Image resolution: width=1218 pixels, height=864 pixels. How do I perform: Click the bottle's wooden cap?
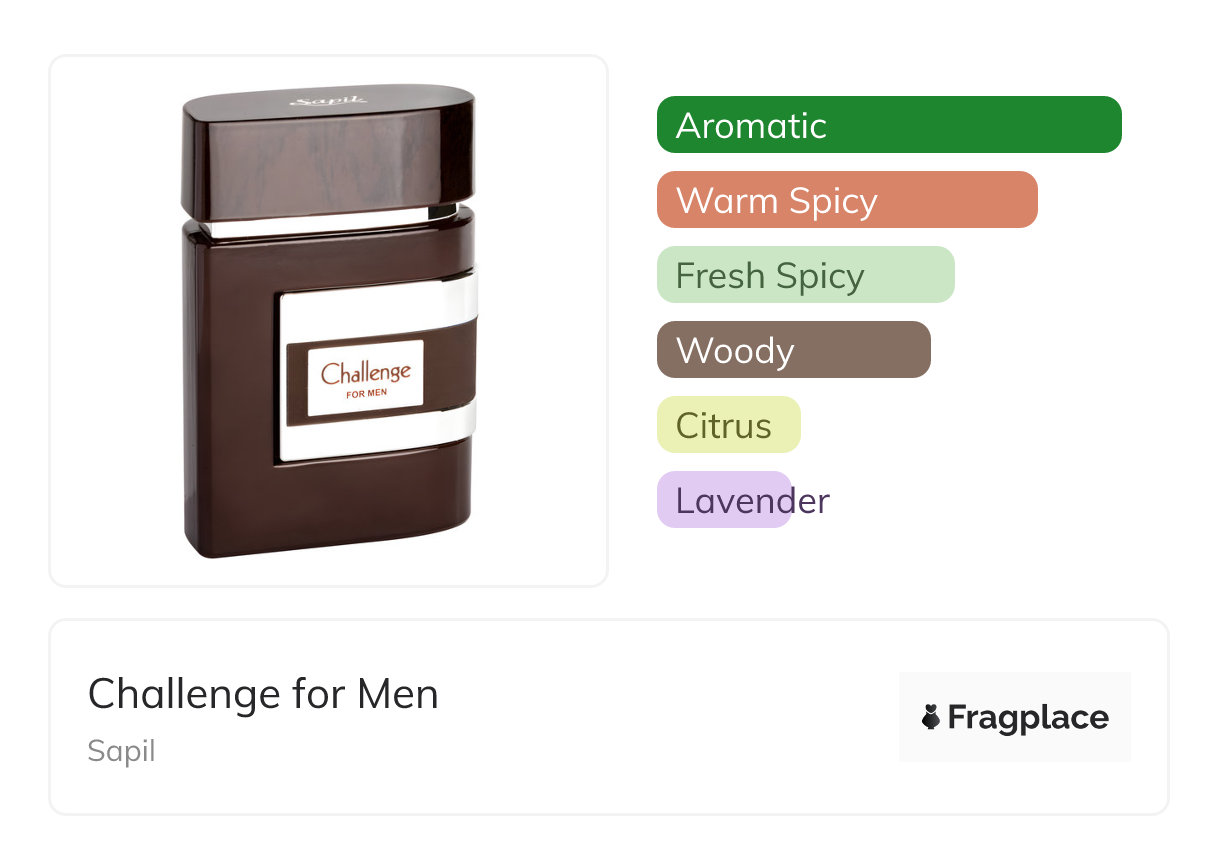point(328,150)
